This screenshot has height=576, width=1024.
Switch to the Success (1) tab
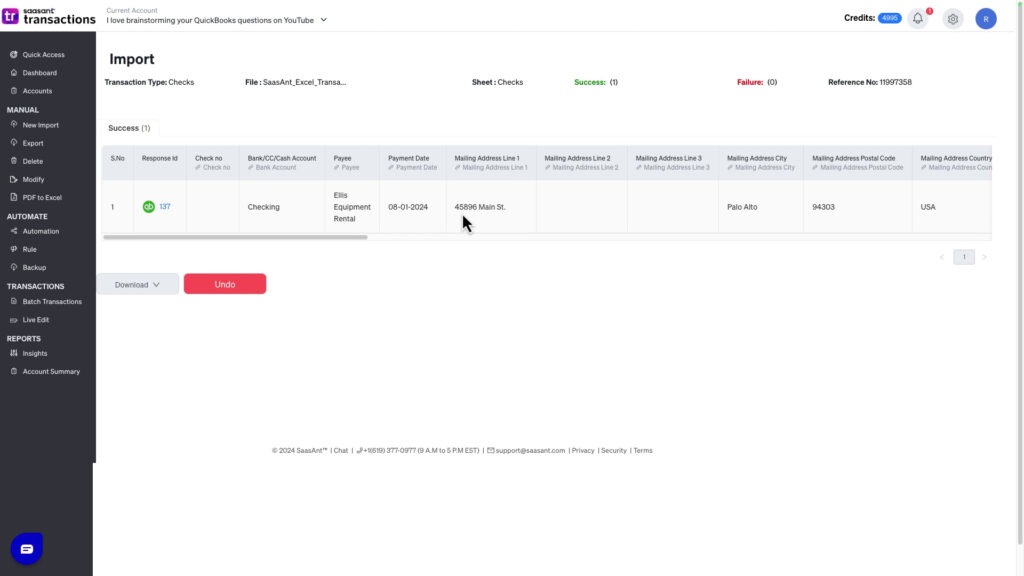coord(128,128)
